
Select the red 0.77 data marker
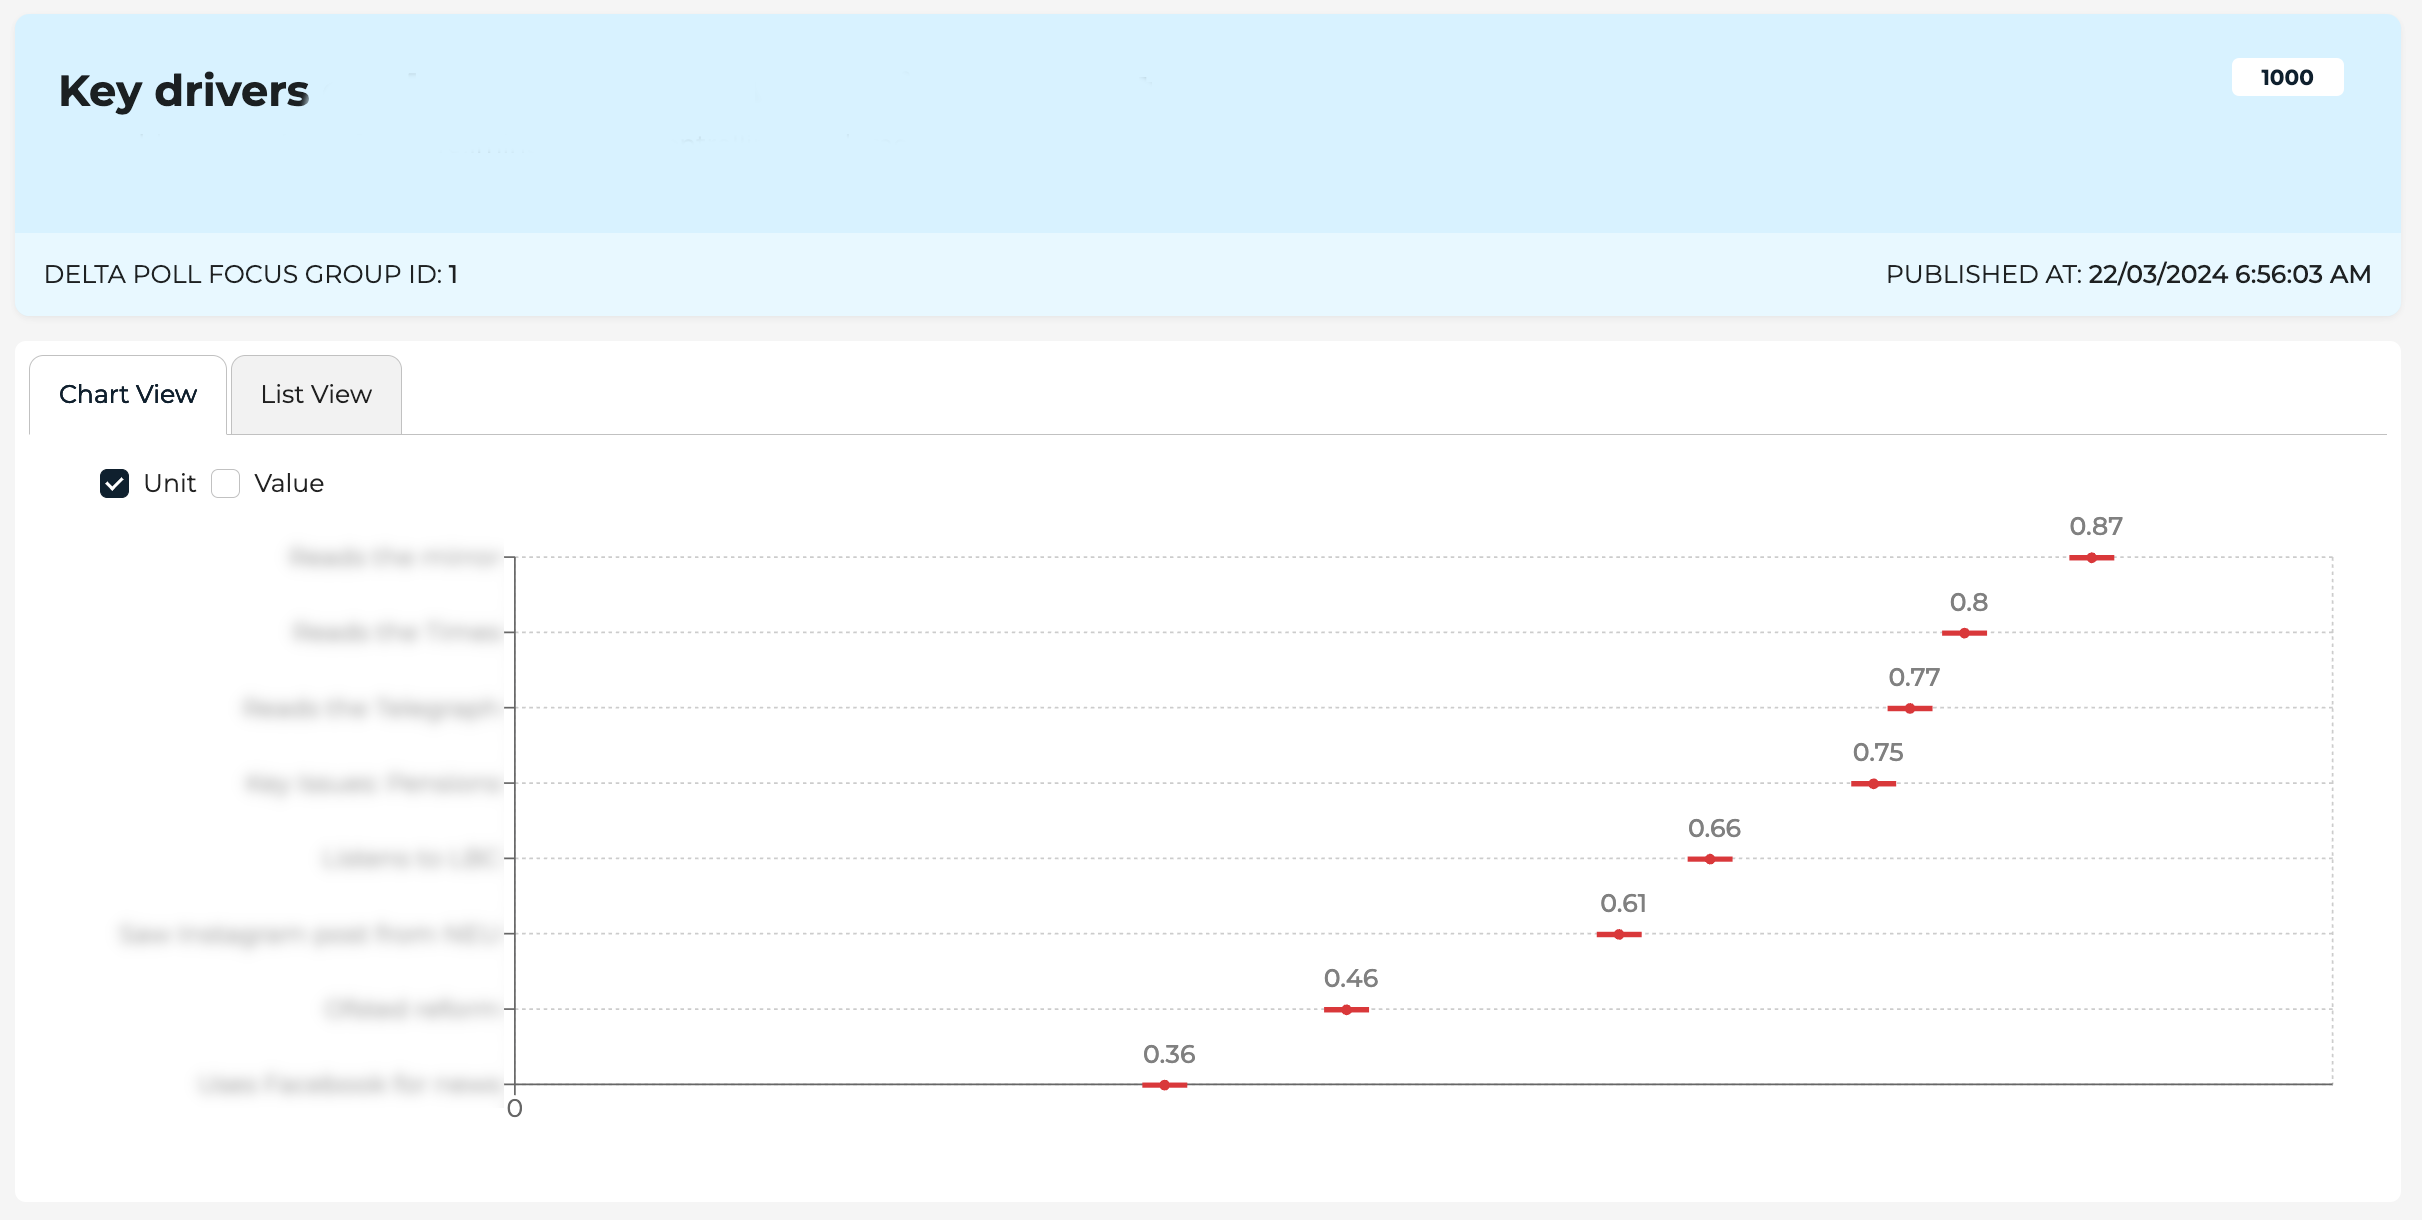1909,709
